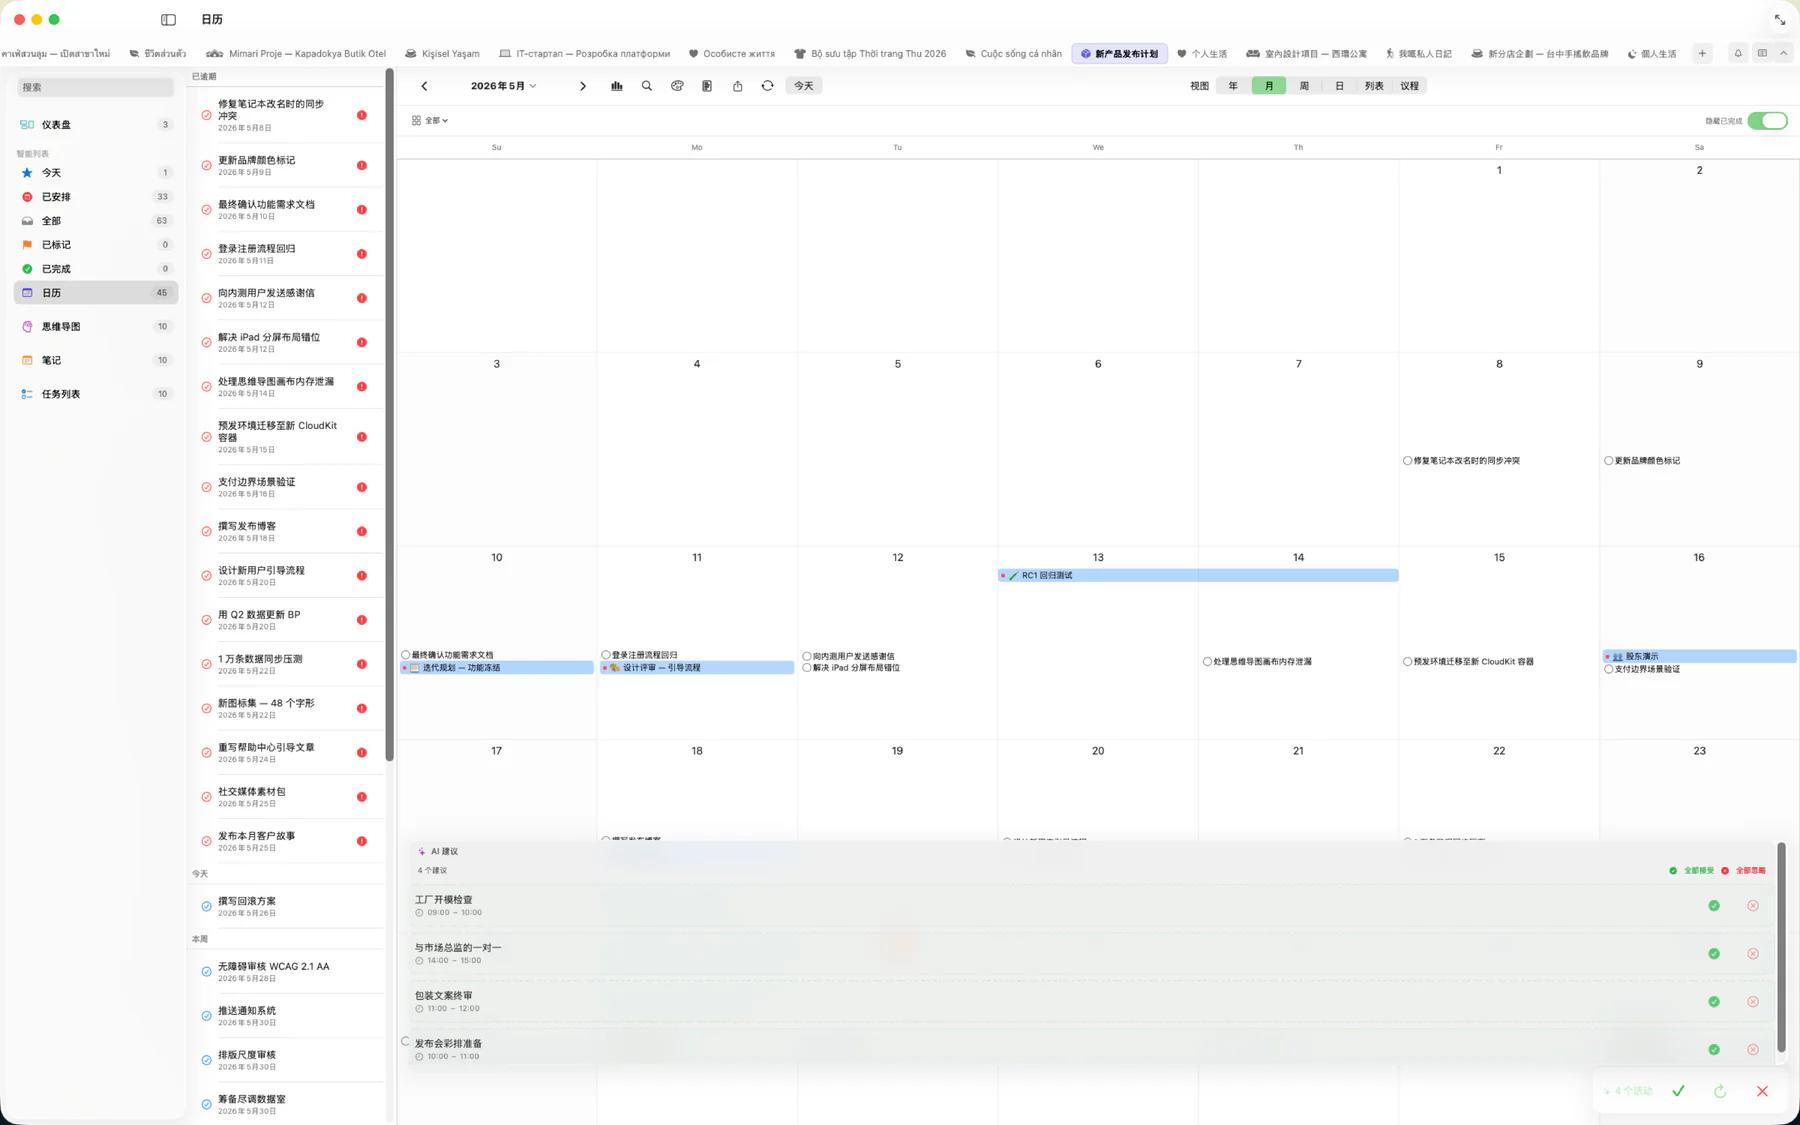Open the 迭代规划 — 功能冻结 event

(x=497, y=668)
